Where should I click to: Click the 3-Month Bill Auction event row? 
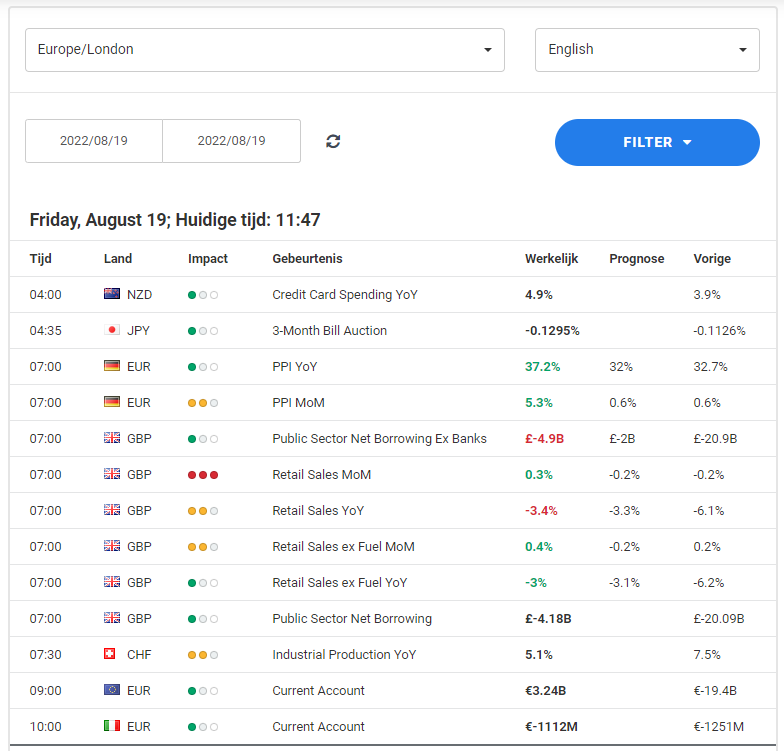[x=392, y=330]
